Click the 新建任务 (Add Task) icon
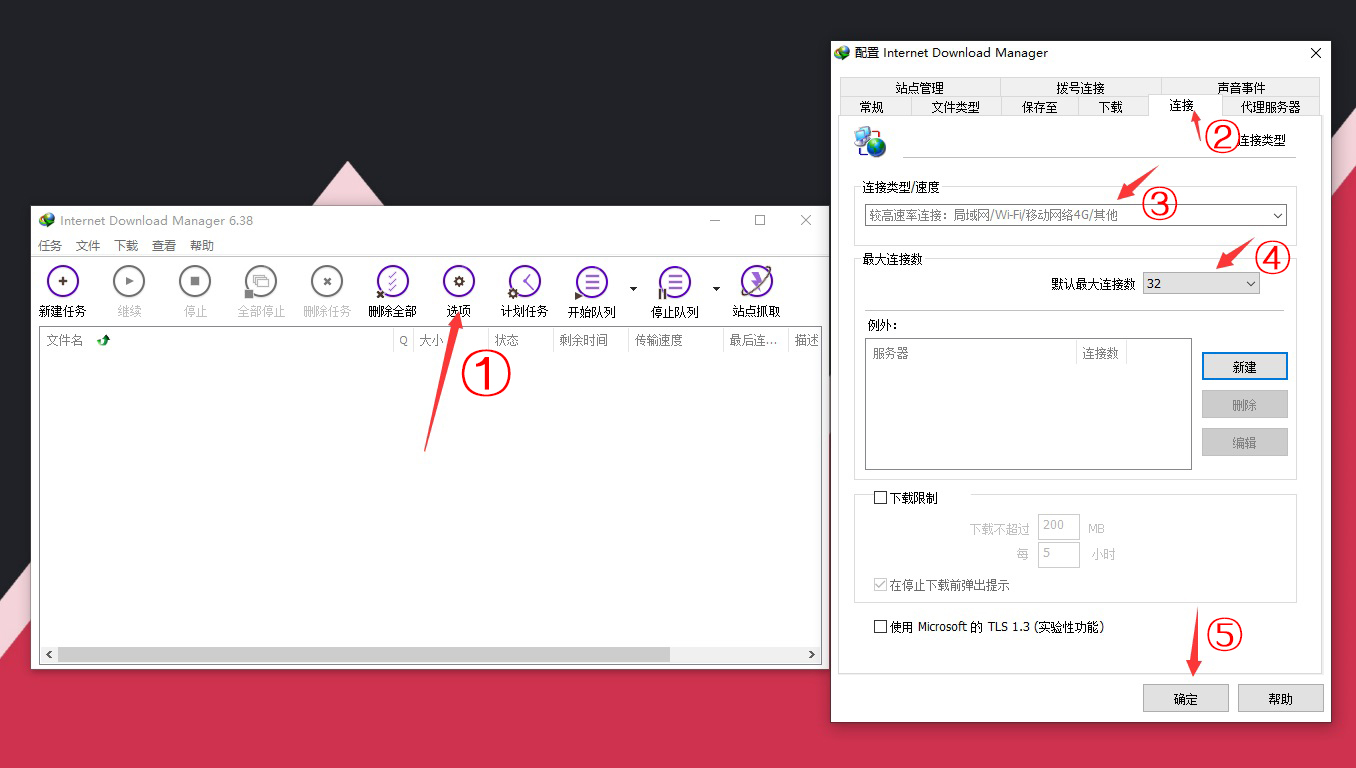The width and height of the screenshot is (1356, 768). pyautogui.click(x=62, y=281)
